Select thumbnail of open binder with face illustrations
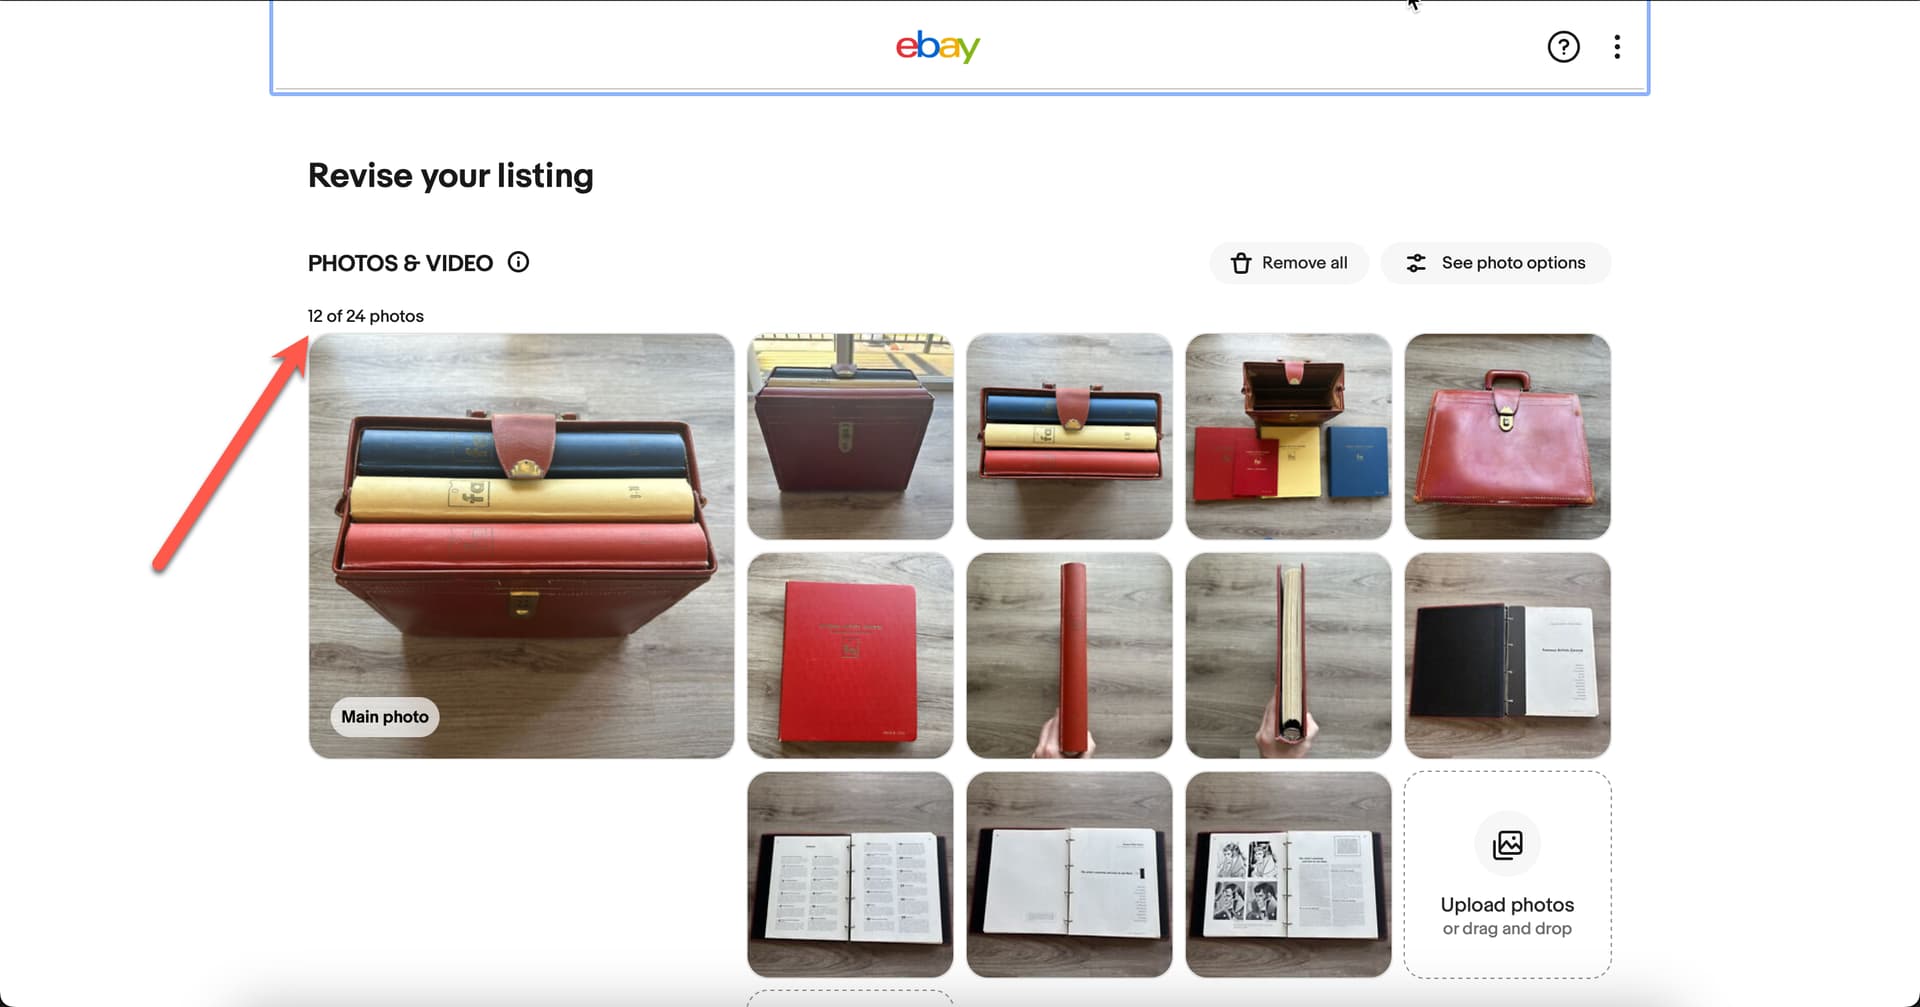Viewport: 1920px width, 1007px height. (1288, 874)
